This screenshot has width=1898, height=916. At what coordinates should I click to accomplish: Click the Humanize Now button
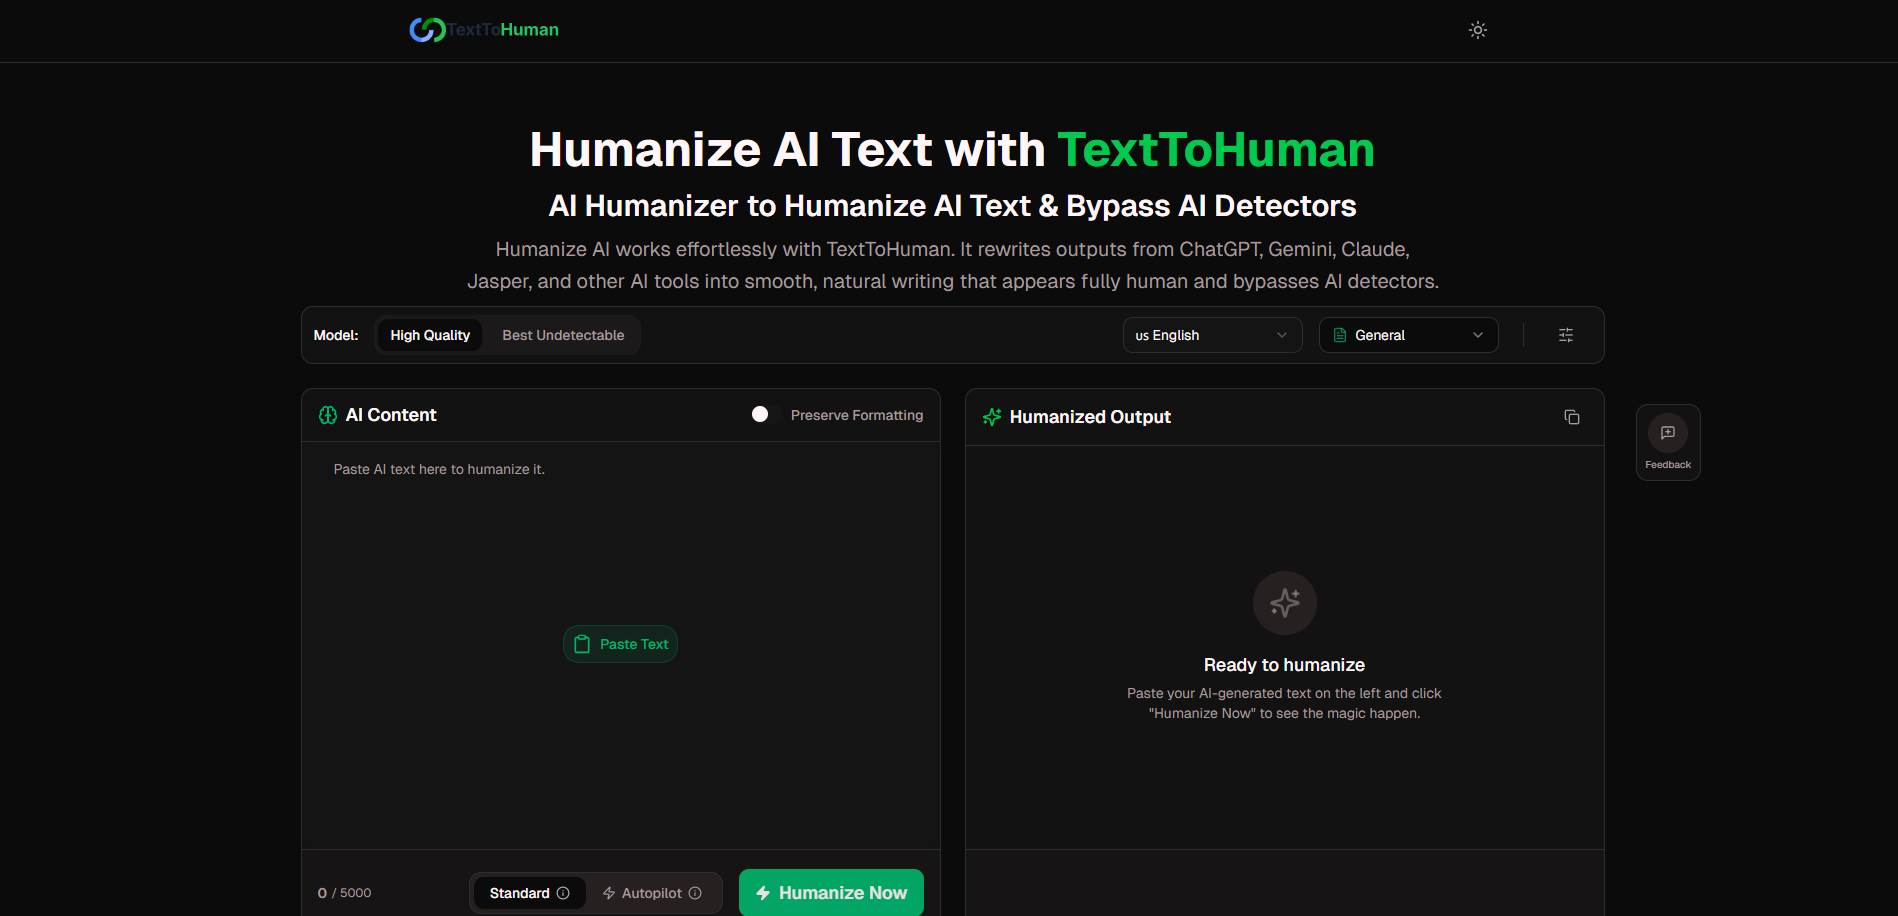point(830,892)
